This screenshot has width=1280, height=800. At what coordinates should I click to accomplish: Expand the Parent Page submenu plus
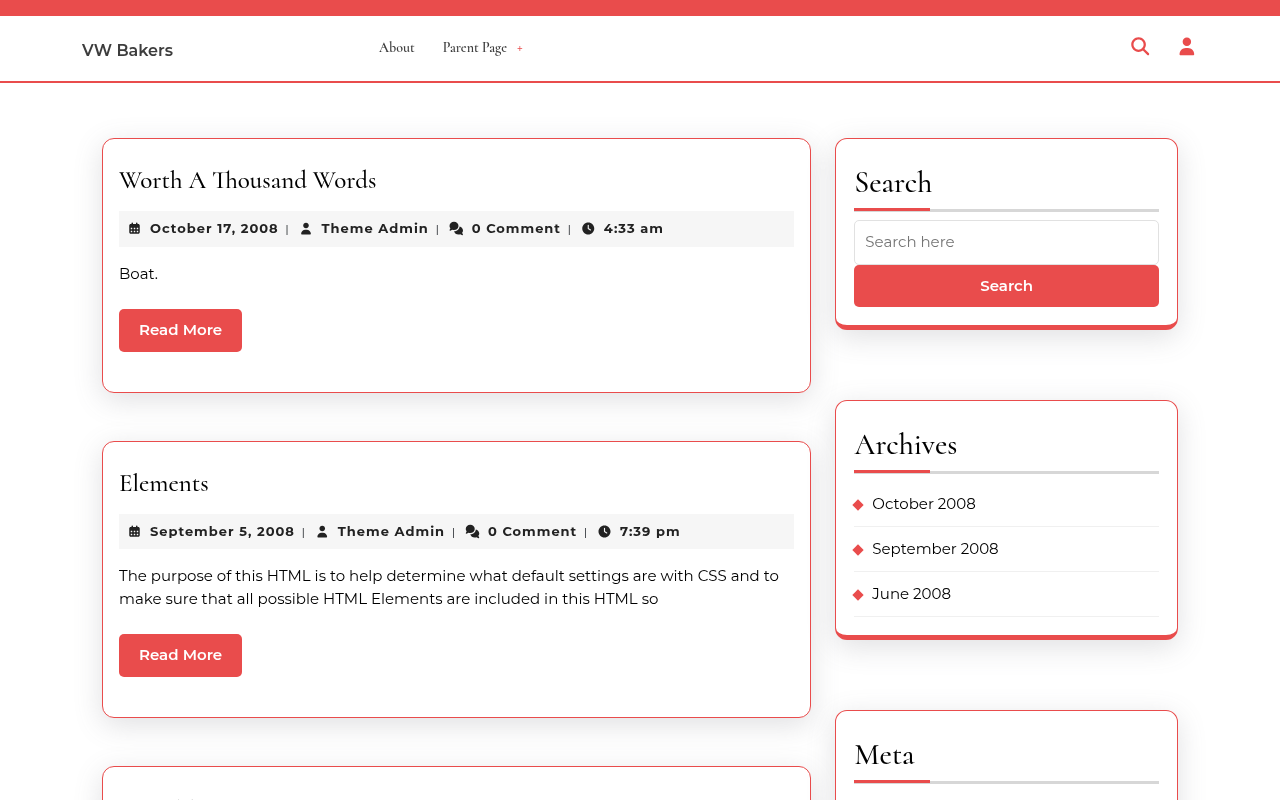[520, 49]
